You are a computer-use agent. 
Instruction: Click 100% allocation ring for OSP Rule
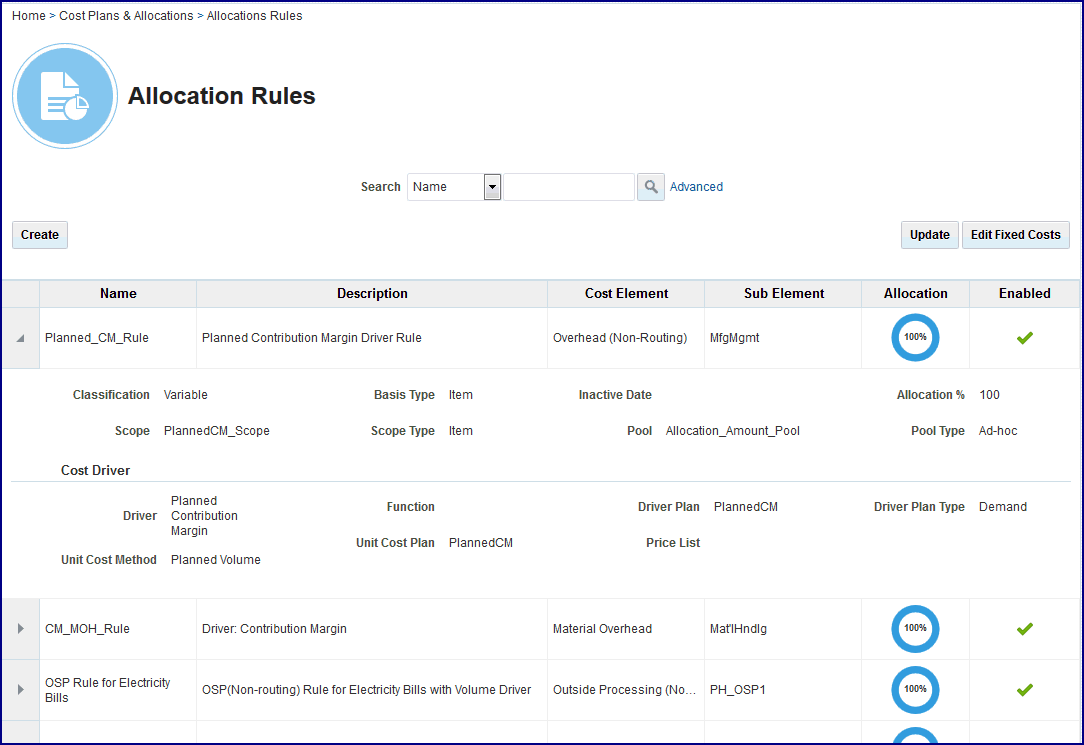(915, 689)
